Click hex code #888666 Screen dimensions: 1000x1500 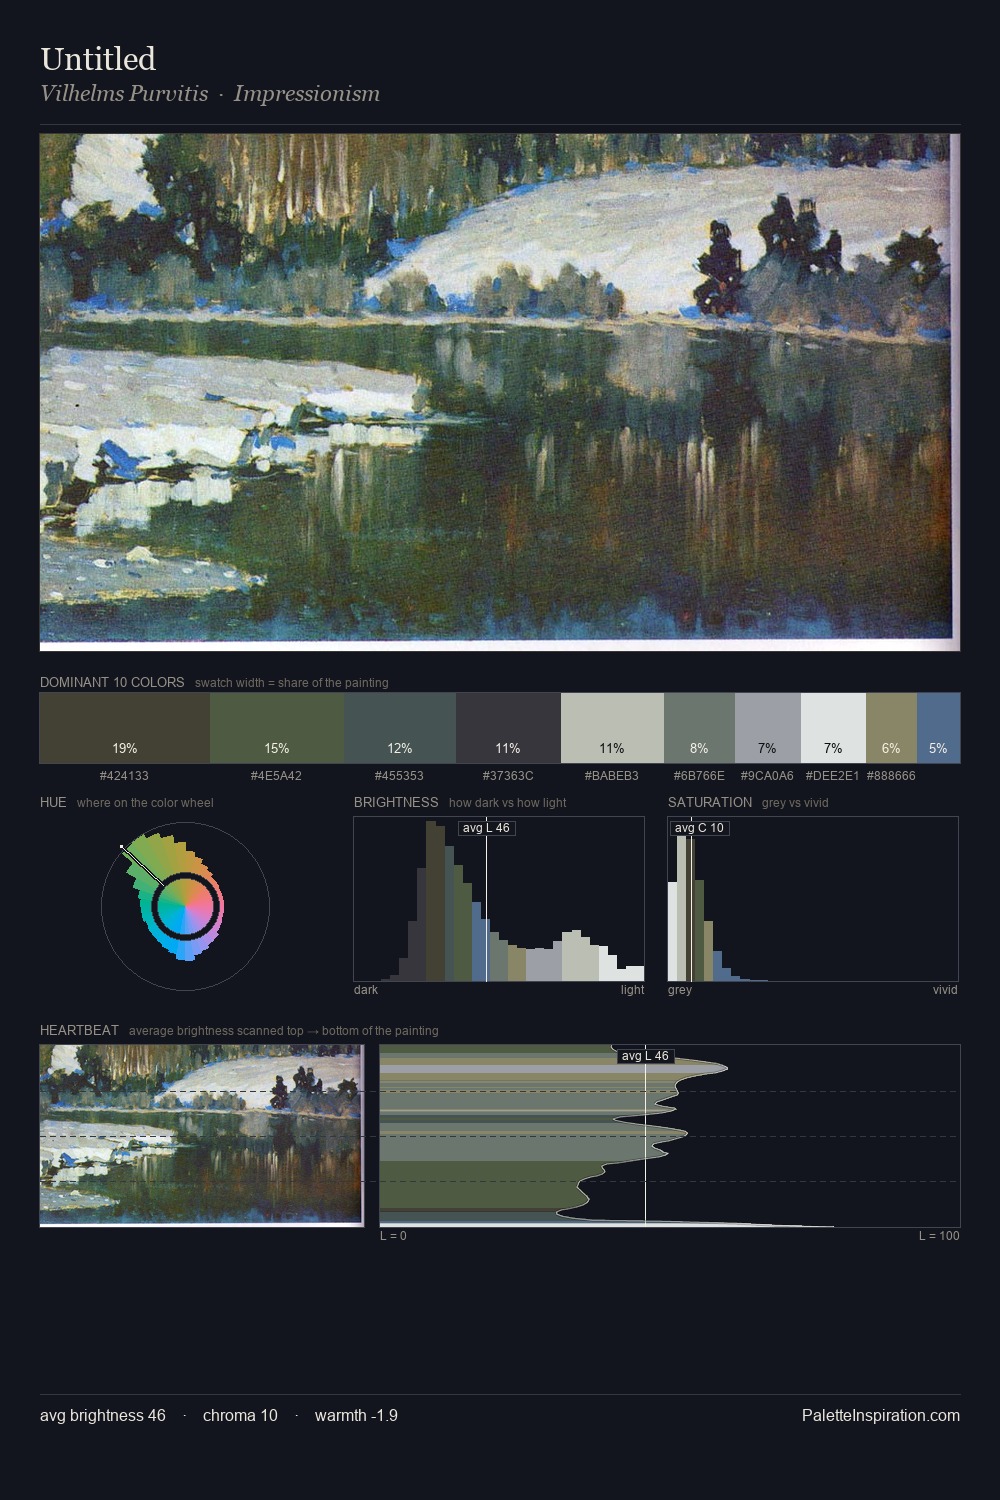point(891,776)
